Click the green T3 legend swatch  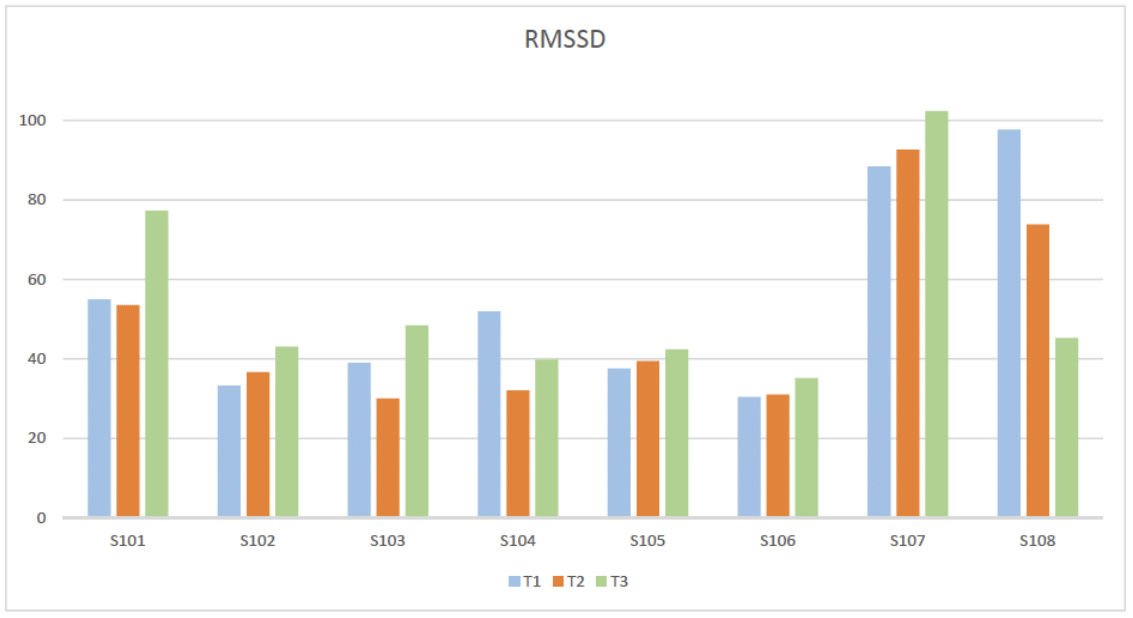pyautogui.click(x=601, y=581)
